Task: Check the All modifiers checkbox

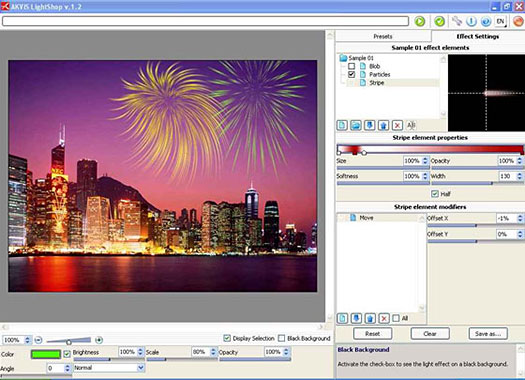Action: 396,318
